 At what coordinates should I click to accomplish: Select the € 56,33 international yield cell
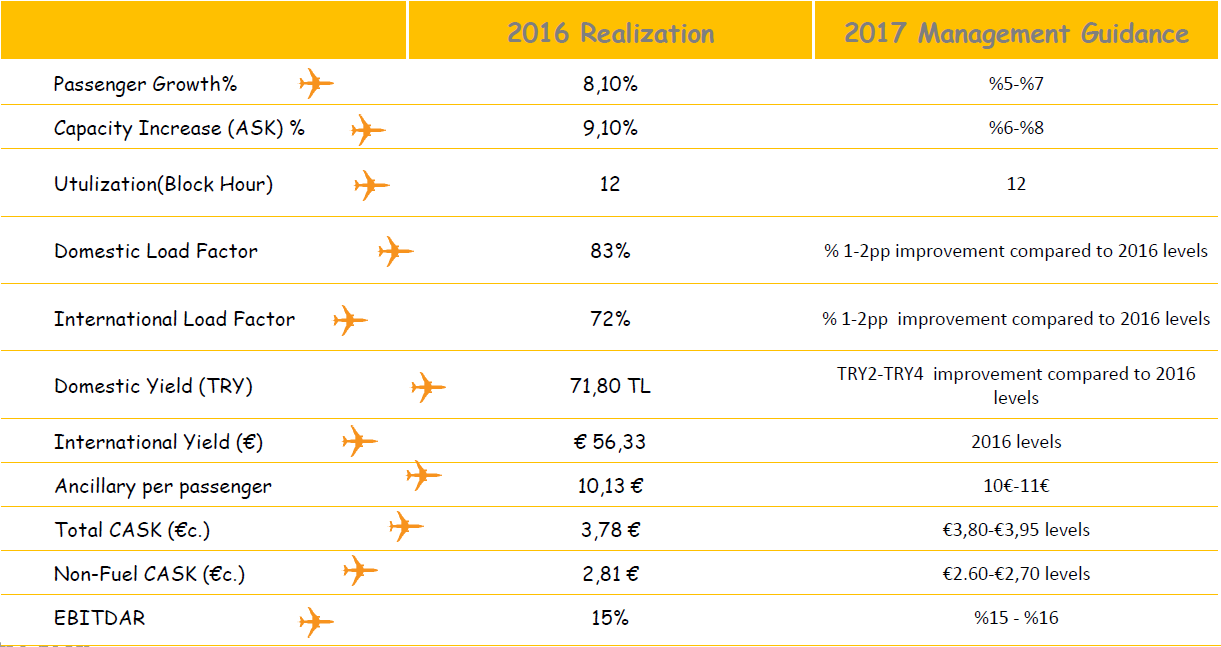[610, 441]
